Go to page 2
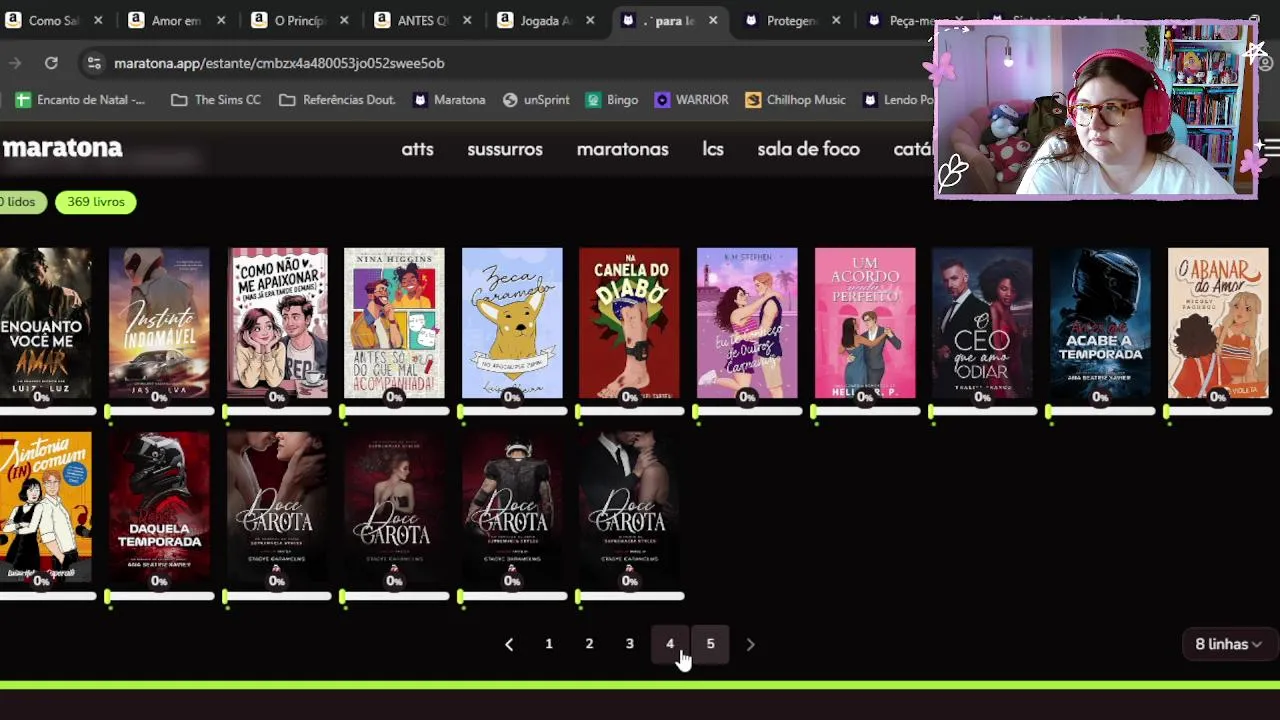This screenshot has height=720, width=1280. 589,644
